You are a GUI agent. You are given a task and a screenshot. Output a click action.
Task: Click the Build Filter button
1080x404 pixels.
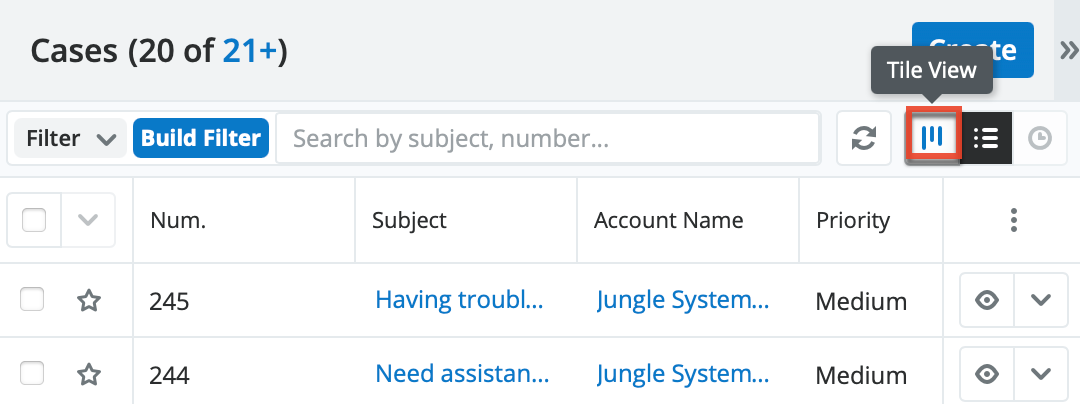(201, 138)
